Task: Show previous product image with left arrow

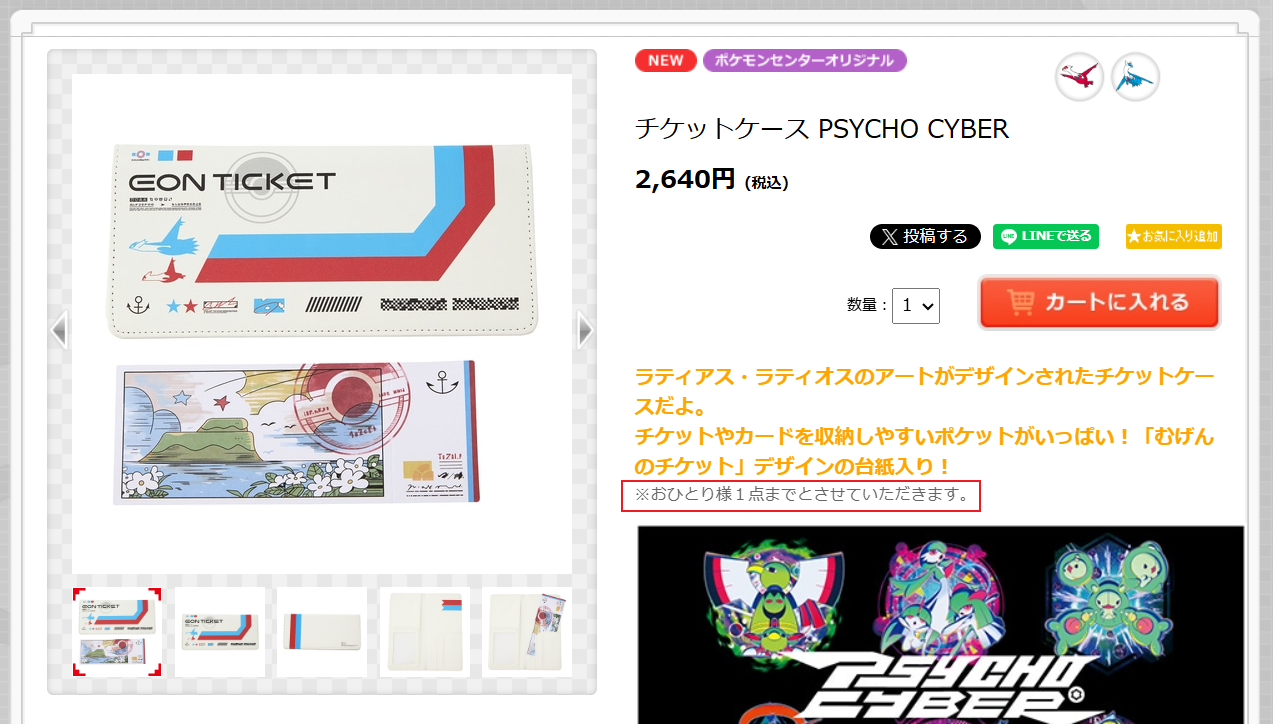Action: click(x=59, y=330)
